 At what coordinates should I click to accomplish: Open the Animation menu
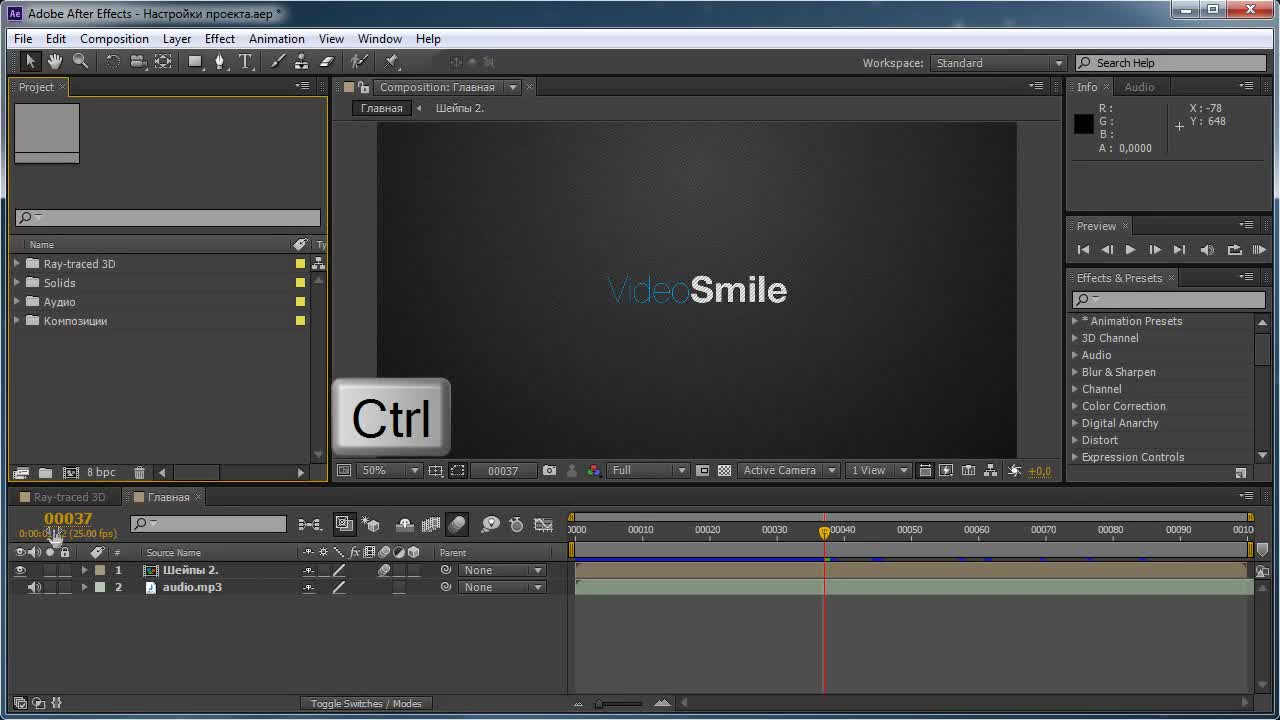[x=277, y=39]
